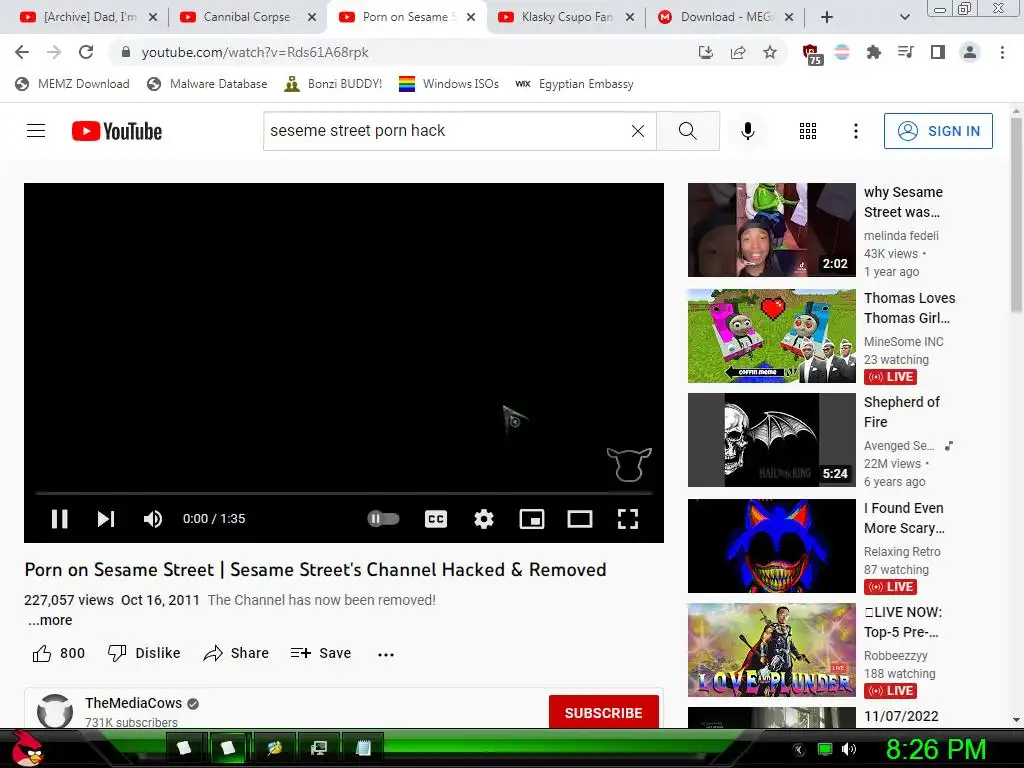Open YouTube settings three-dot menu
1024x768 pixels.
856,131
